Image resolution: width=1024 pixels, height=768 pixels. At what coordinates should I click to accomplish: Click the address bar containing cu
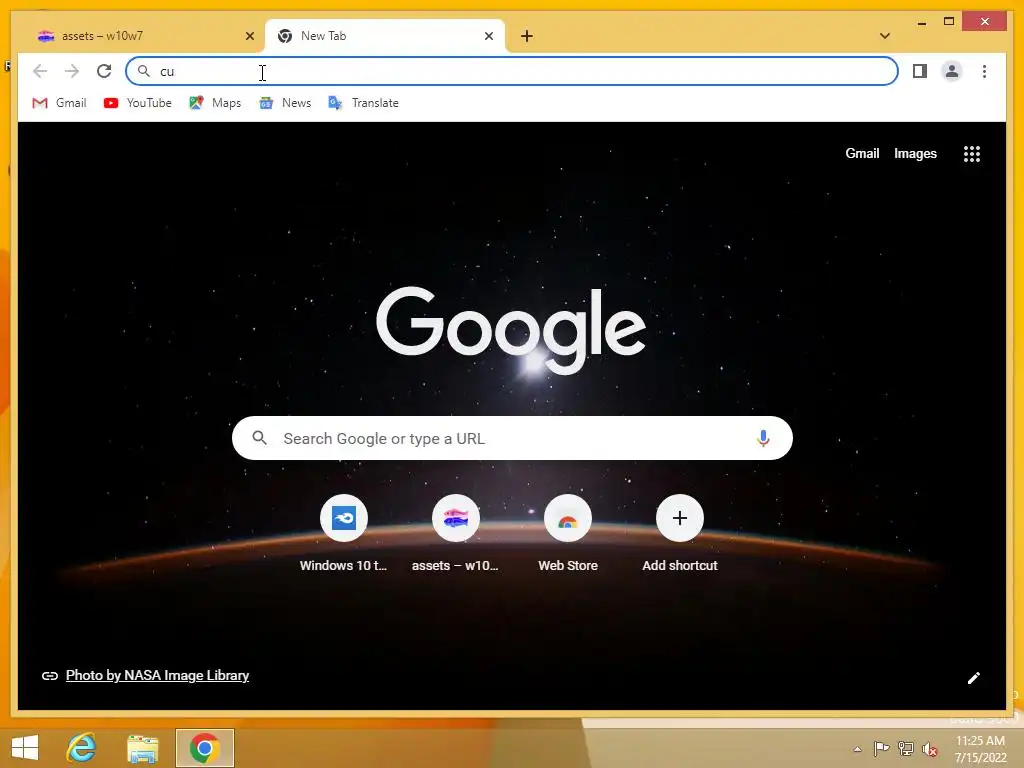(512, 71)
